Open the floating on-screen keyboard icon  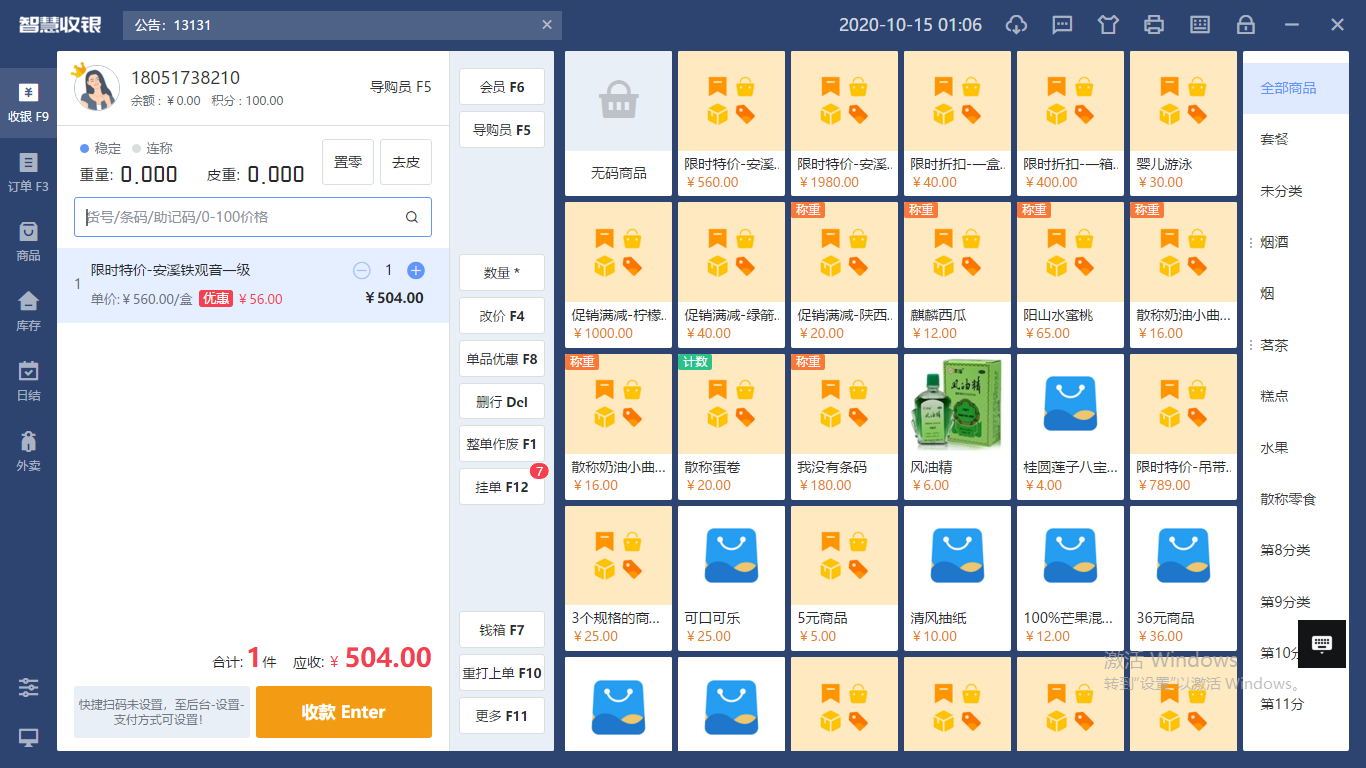1322,643
